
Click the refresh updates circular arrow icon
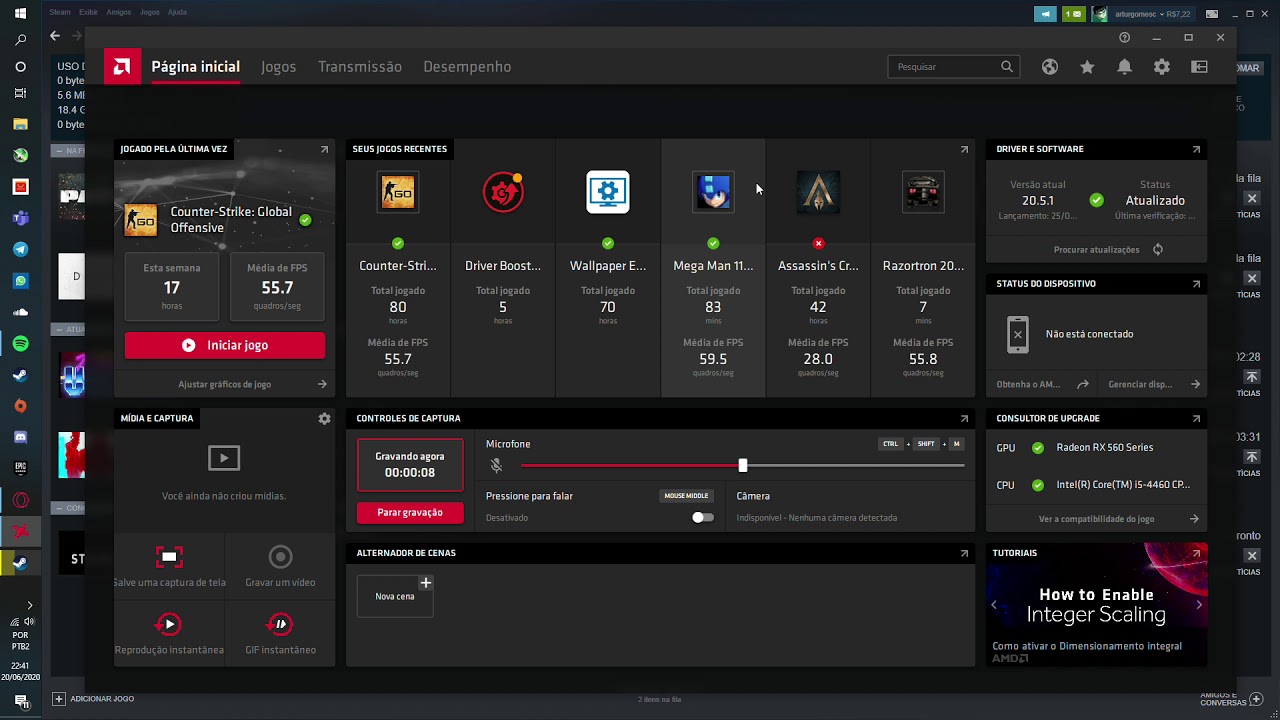click(x=1158, y=250)
